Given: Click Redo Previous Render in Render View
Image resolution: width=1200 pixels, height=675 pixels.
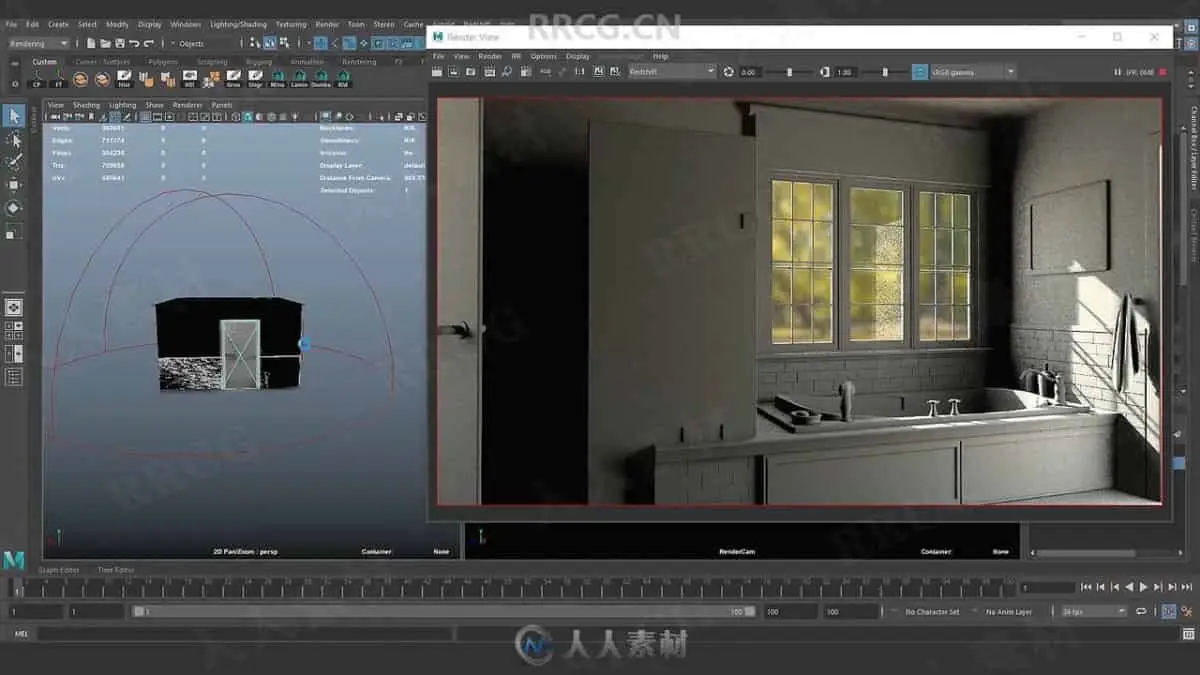Looking at the screenshot, I should pos(437,72).
